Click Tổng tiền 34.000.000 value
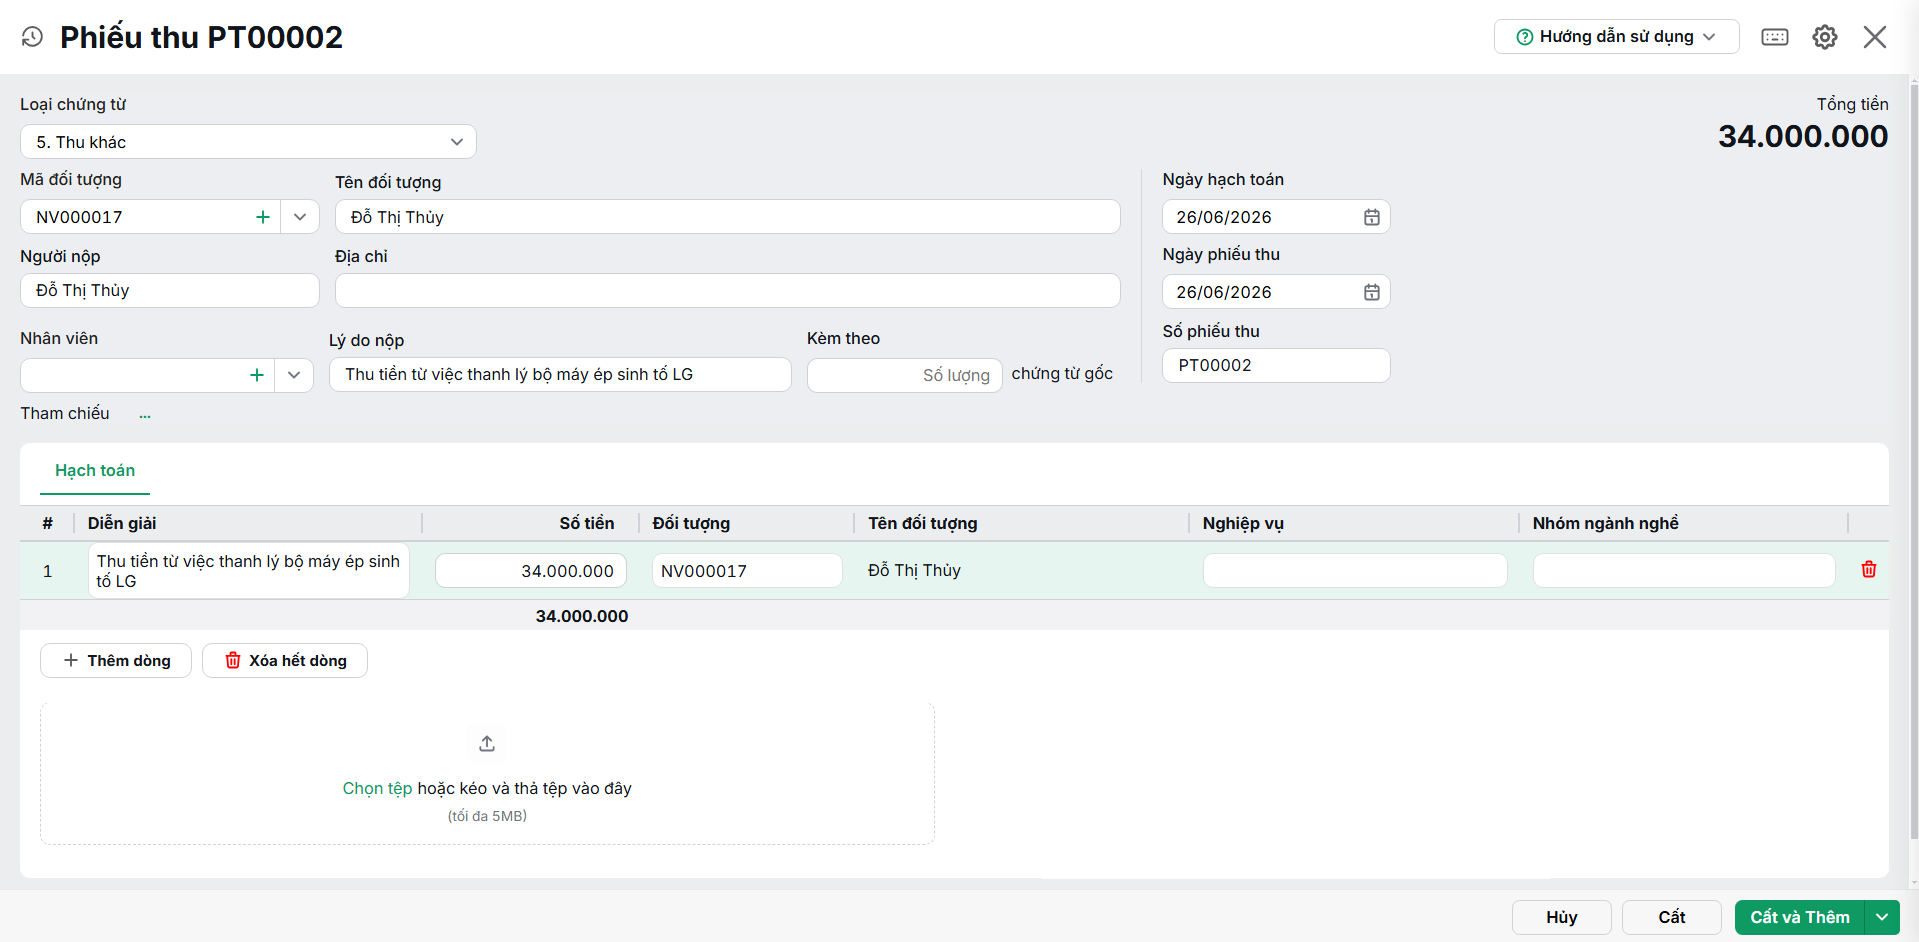 click(x=1803, y=136)
